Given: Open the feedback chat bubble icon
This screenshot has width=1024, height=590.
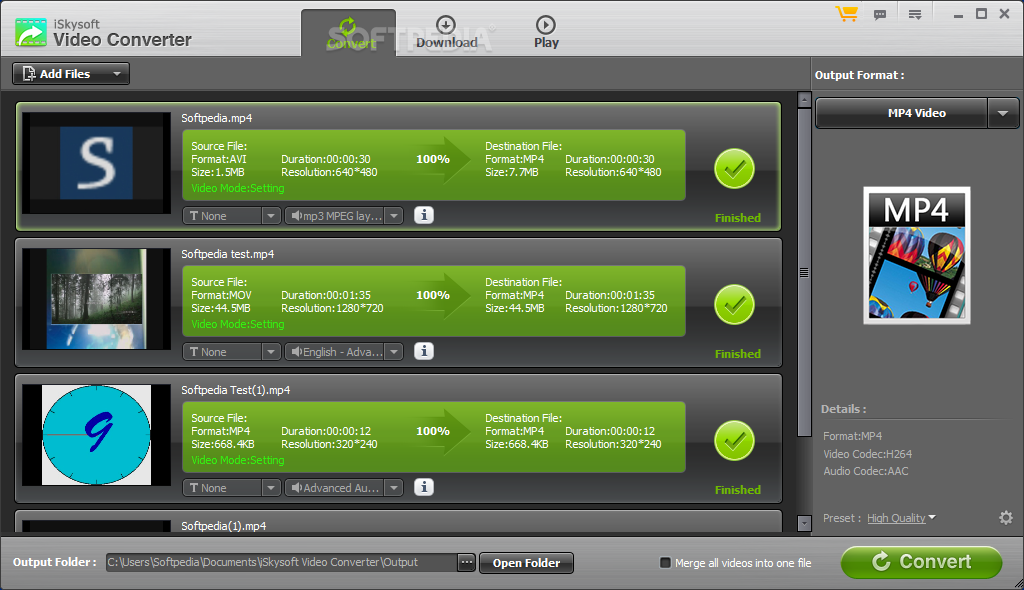Looking at the screenshot, I should [880, 14].
